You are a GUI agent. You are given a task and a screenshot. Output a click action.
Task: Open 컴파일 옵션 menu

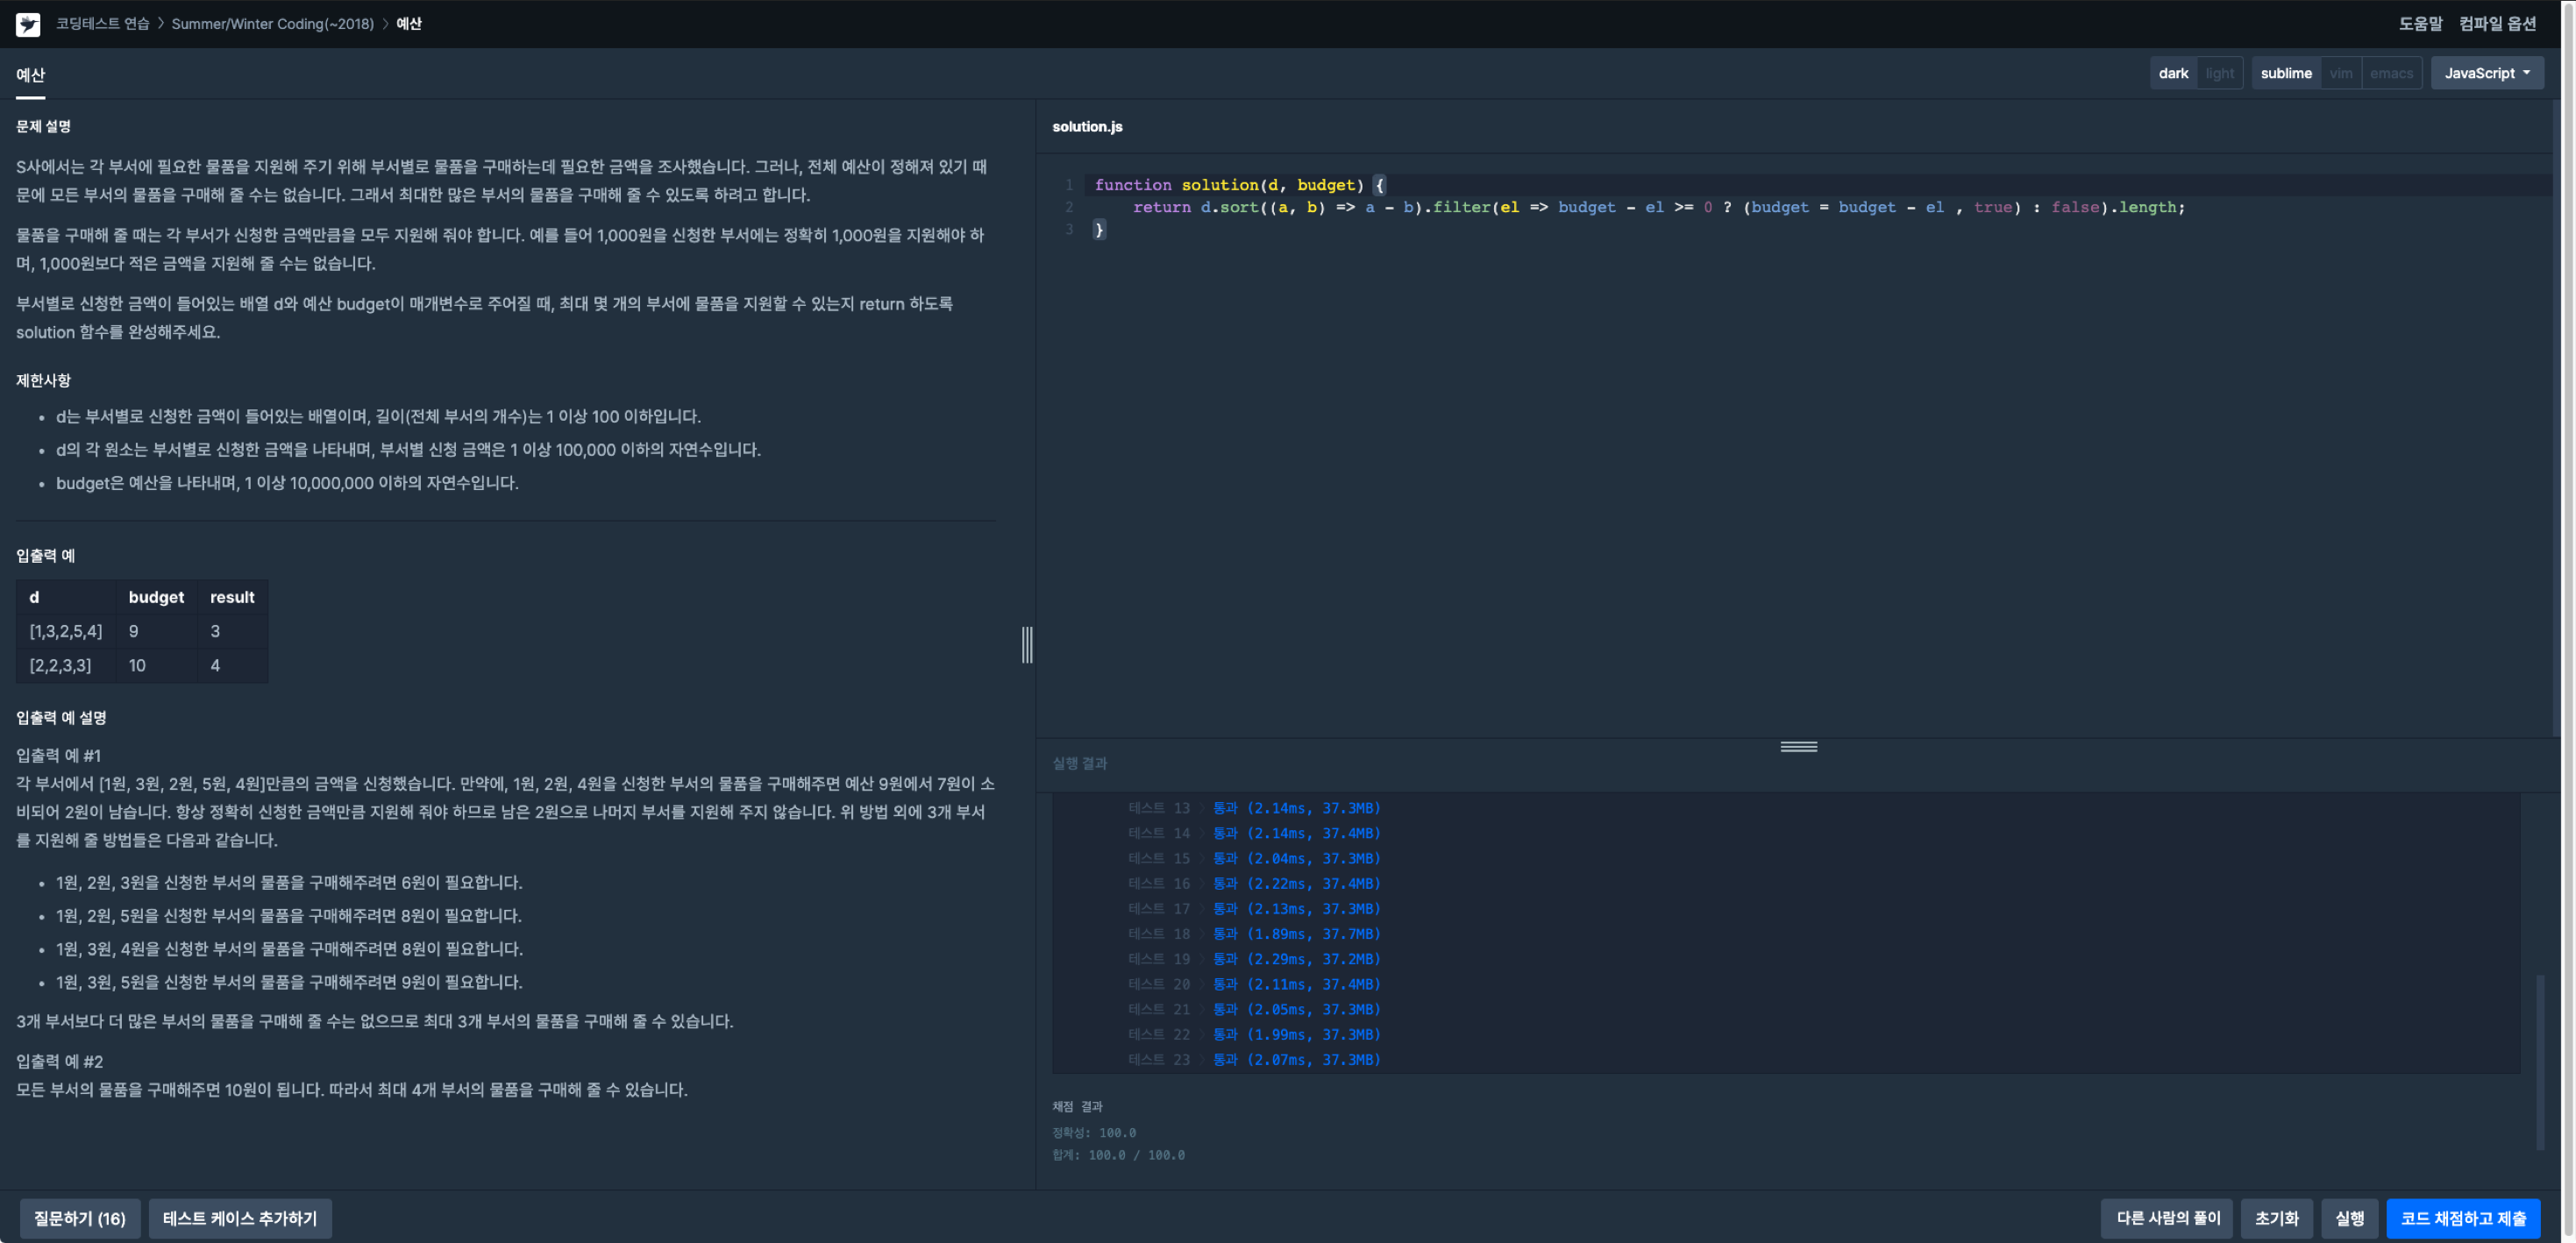(x=2497, y=23)
